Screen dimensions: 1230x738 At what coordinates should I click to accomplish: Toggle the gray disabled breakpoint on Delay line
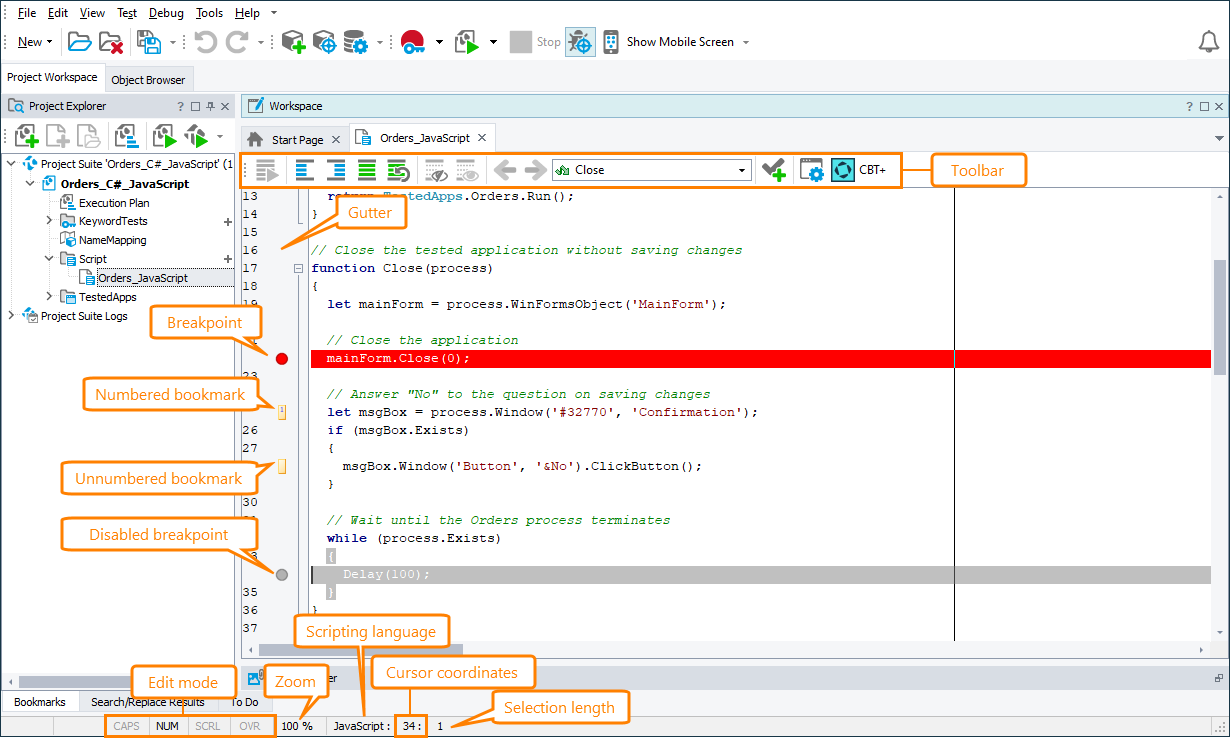point(281,574)
